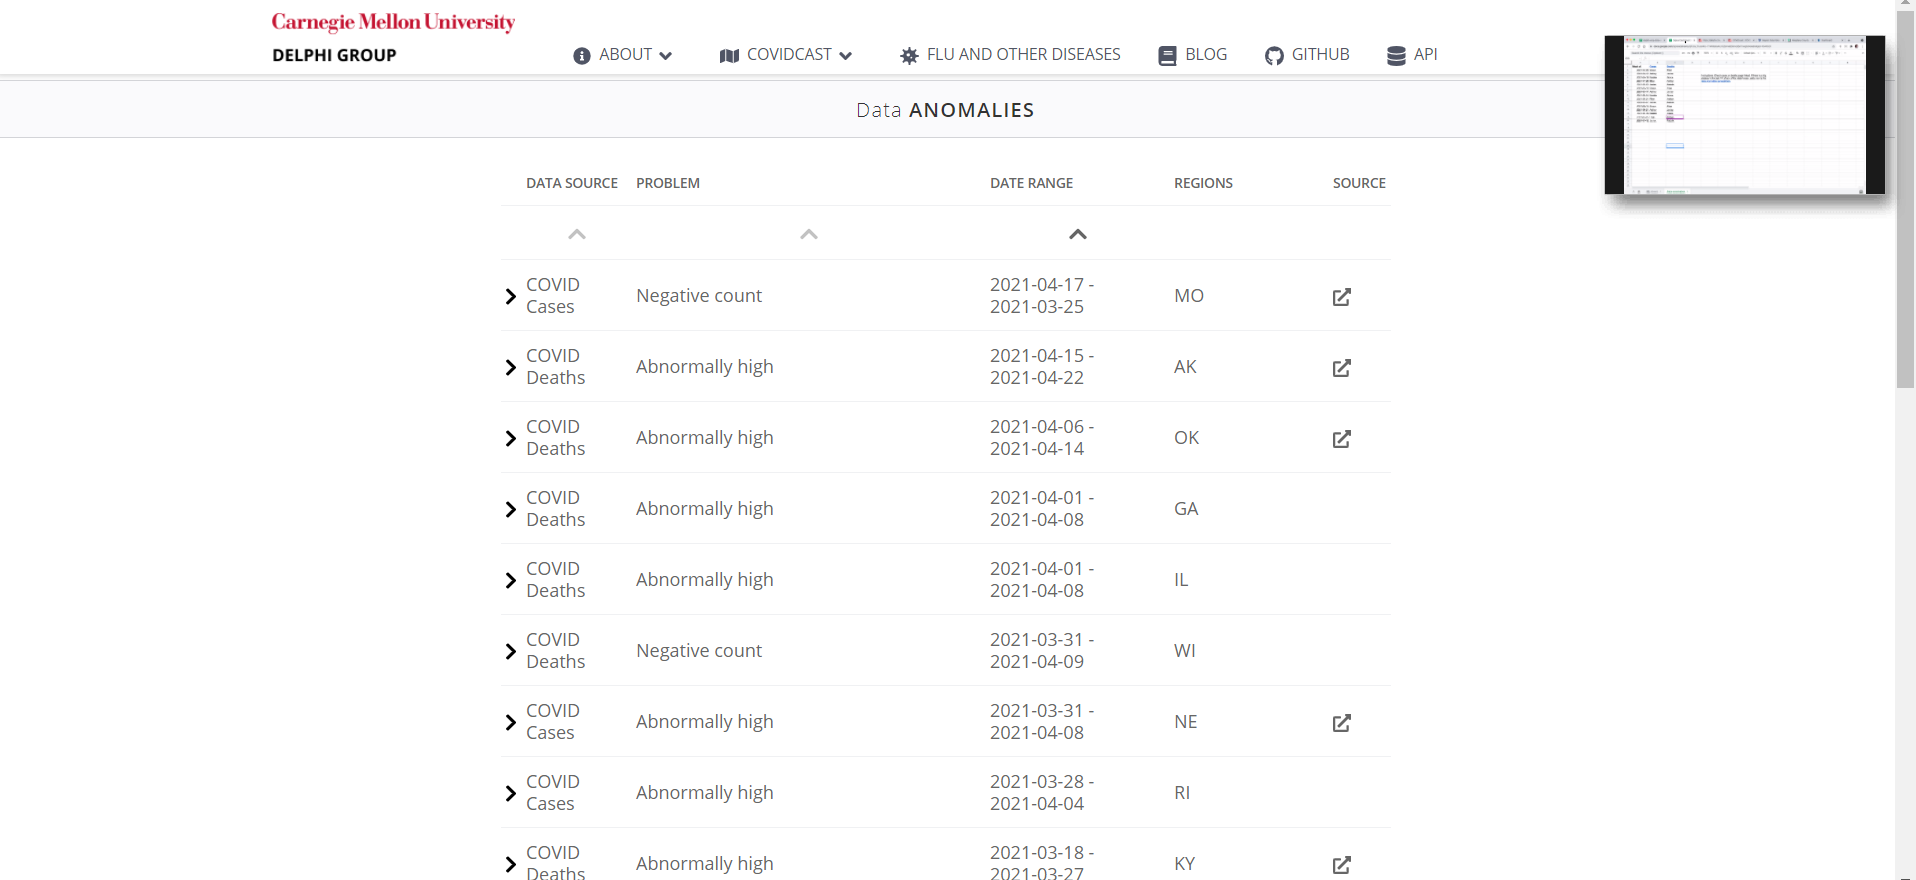Toggle sort order on the PROBLEM column
Screen dimensions: 1916x880
808,233
